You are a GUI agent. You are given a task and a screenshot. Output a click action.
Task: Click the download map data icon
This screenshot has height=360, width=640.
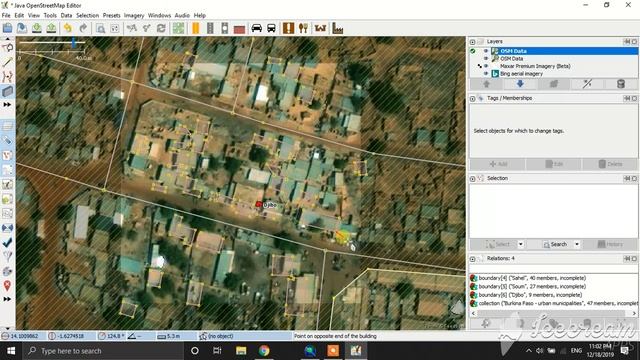click(x=37, y=28)
